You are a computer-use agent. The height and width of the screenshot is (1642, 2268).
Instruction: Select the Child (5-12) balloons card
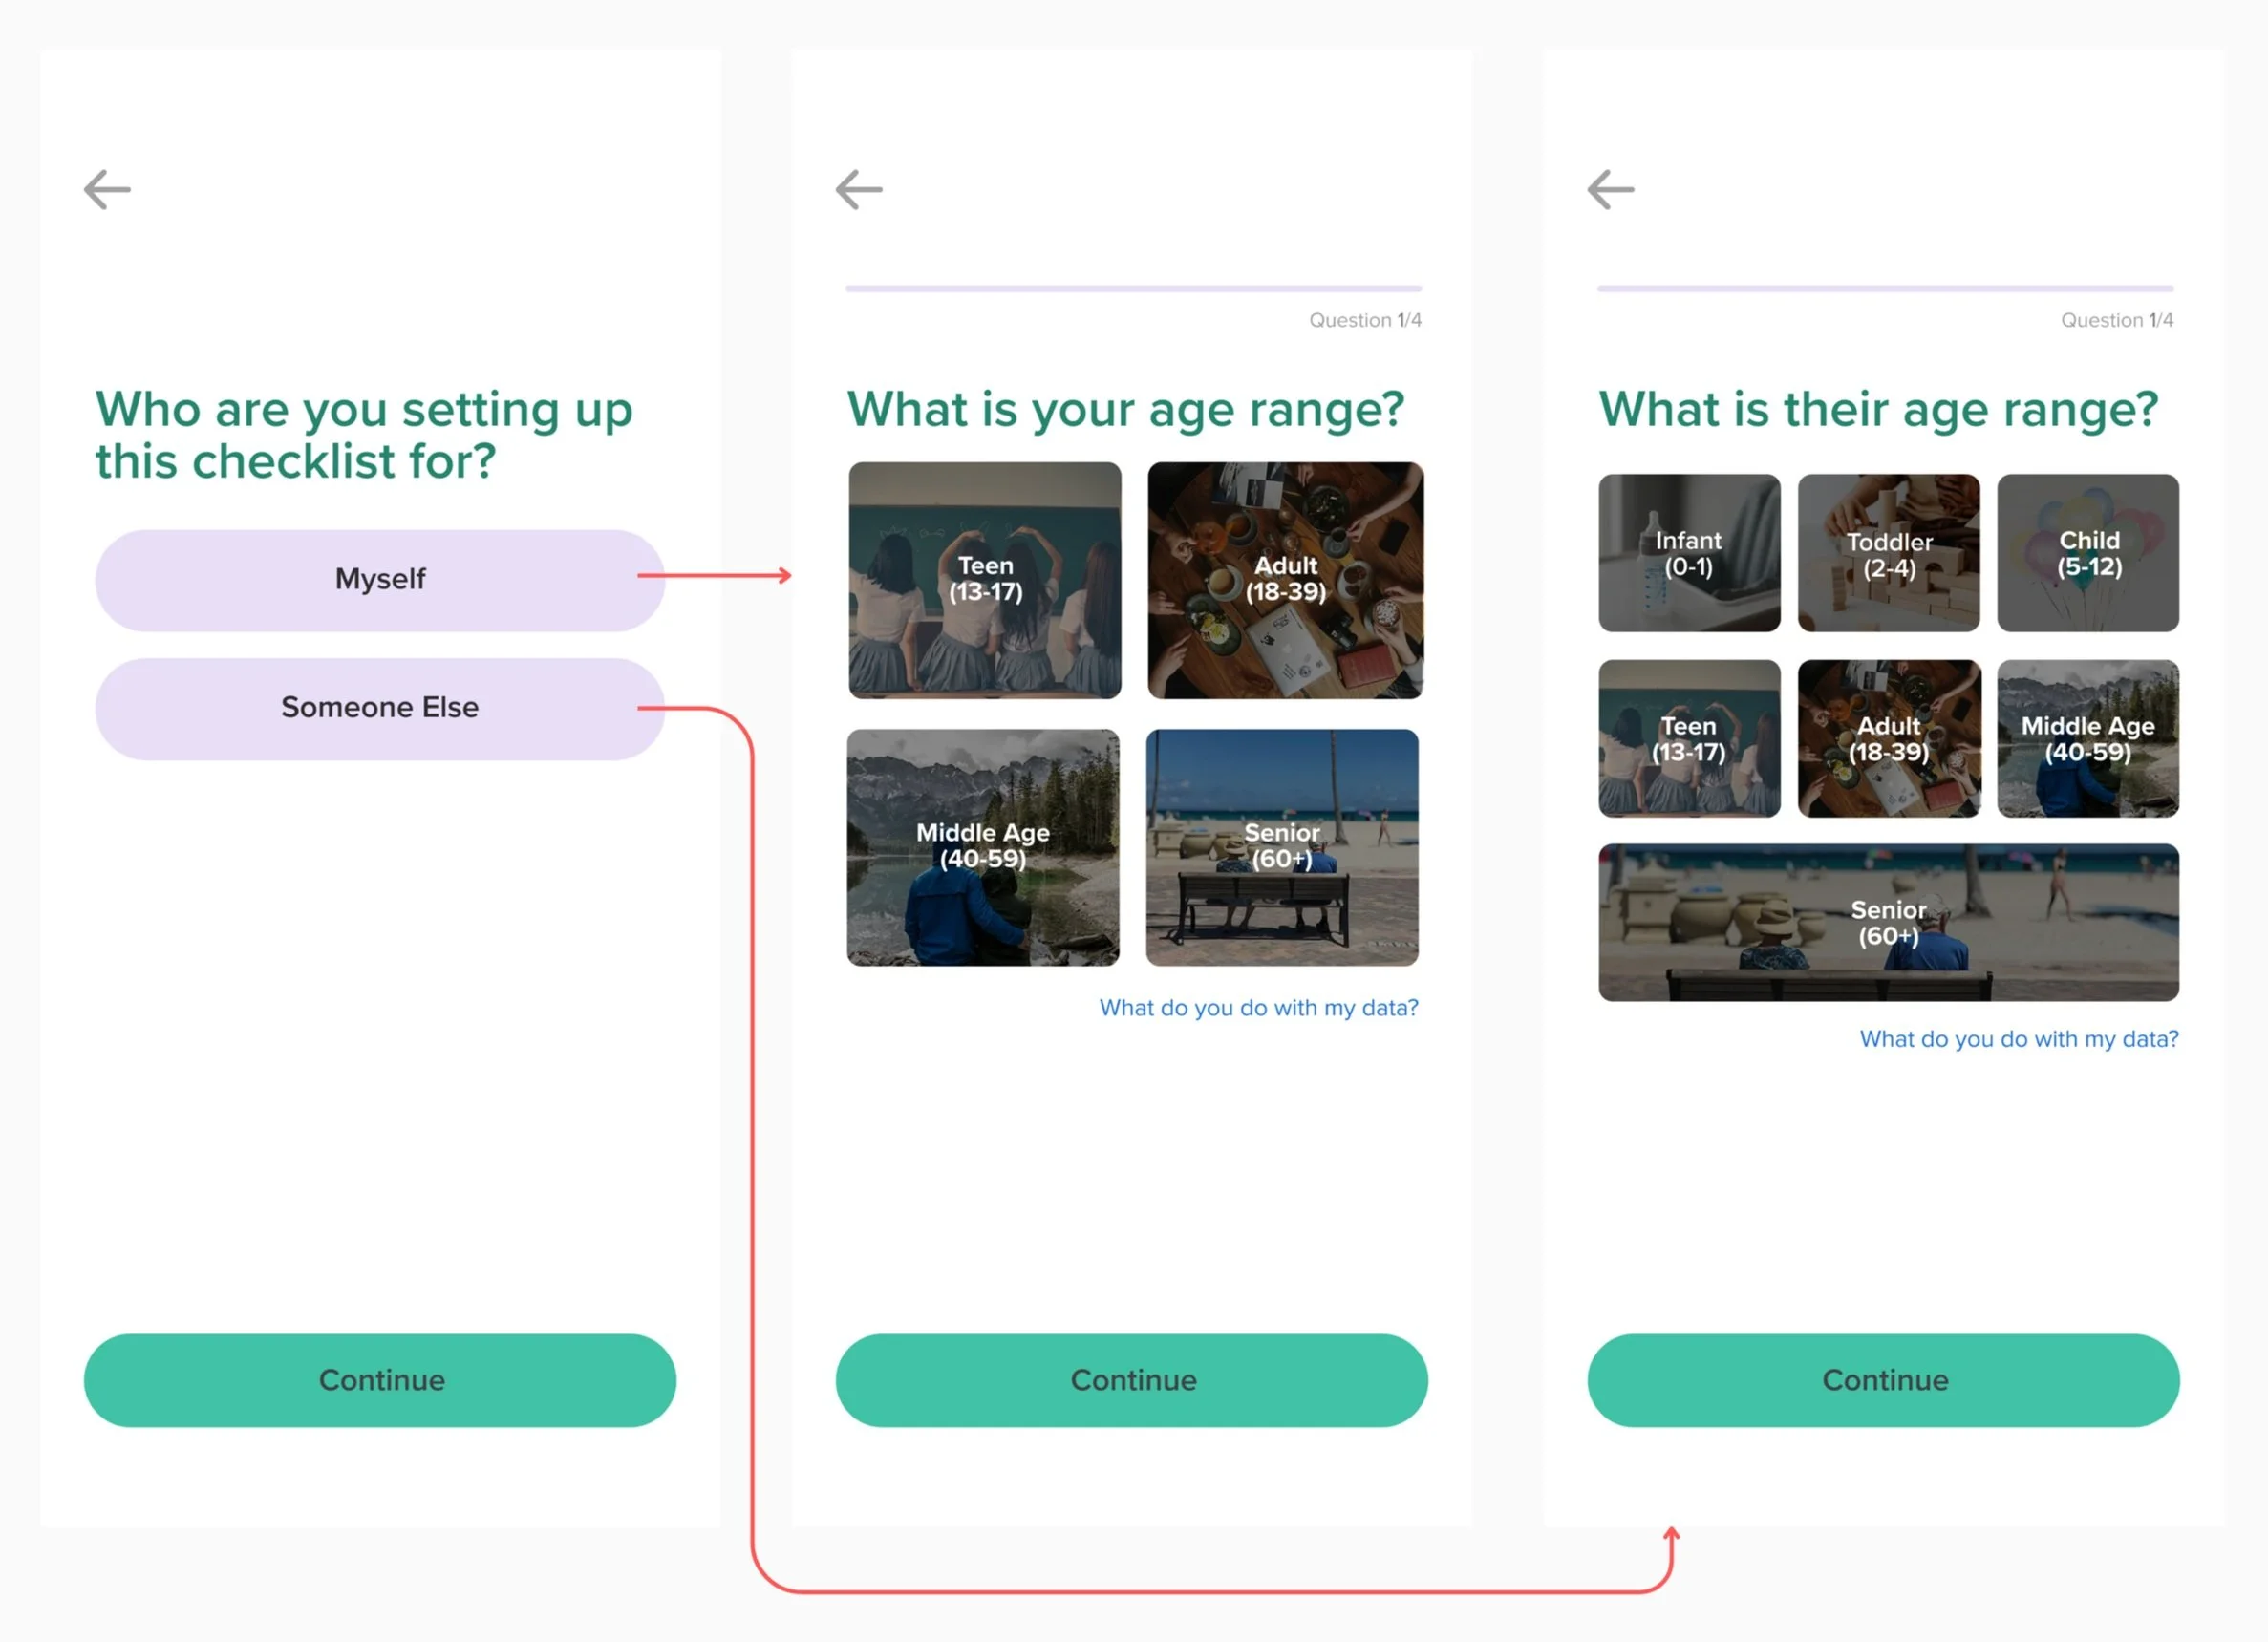click(2088, 553)
